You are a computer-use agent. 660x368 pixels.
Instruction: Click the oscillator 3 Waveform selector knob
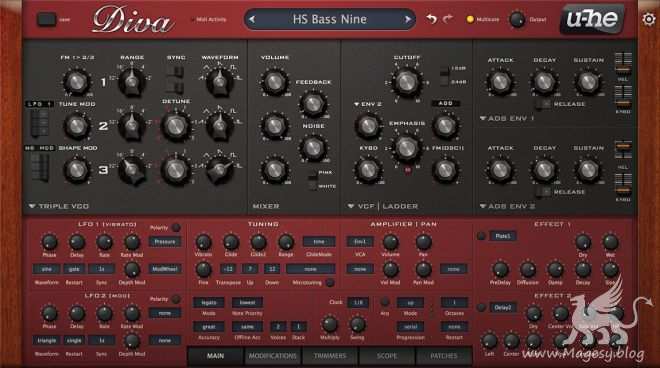pyautogui.click(x=219, y=169)
